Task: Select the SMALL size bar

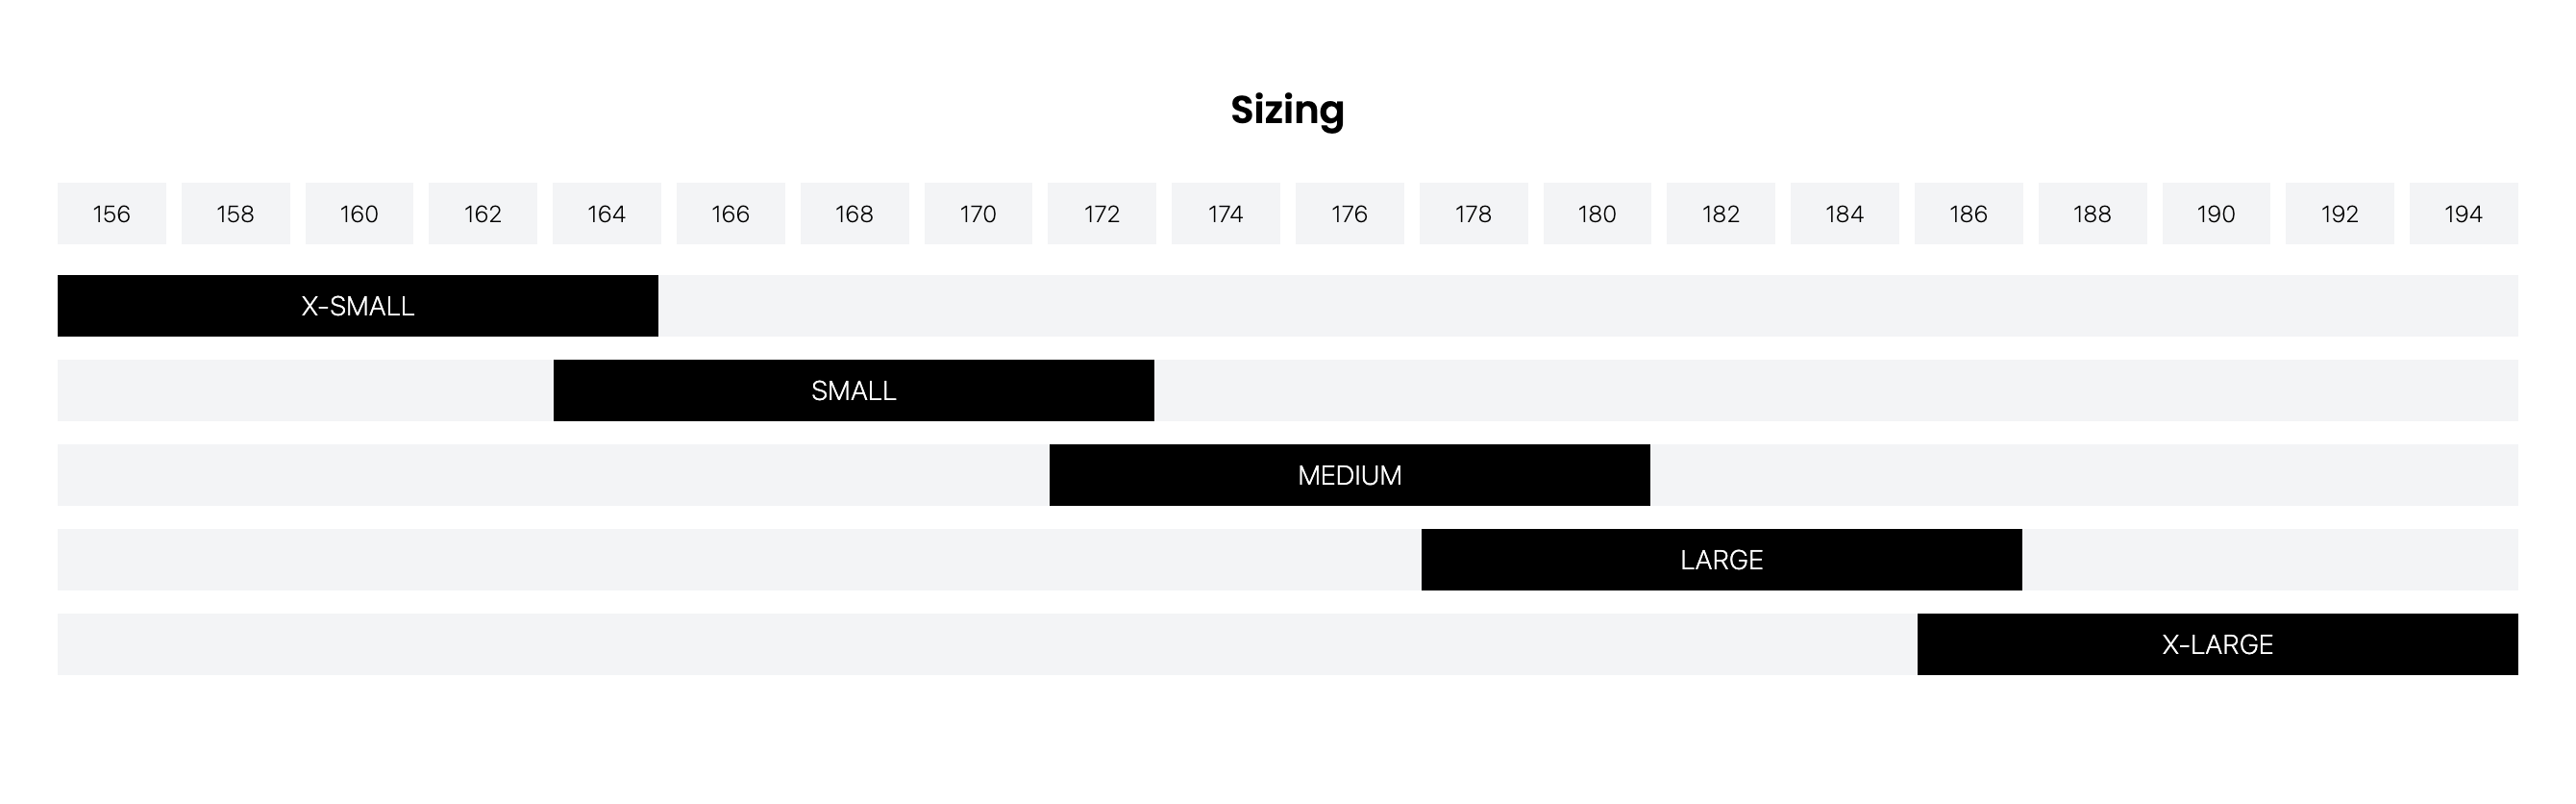Action: tap(853, 390)
